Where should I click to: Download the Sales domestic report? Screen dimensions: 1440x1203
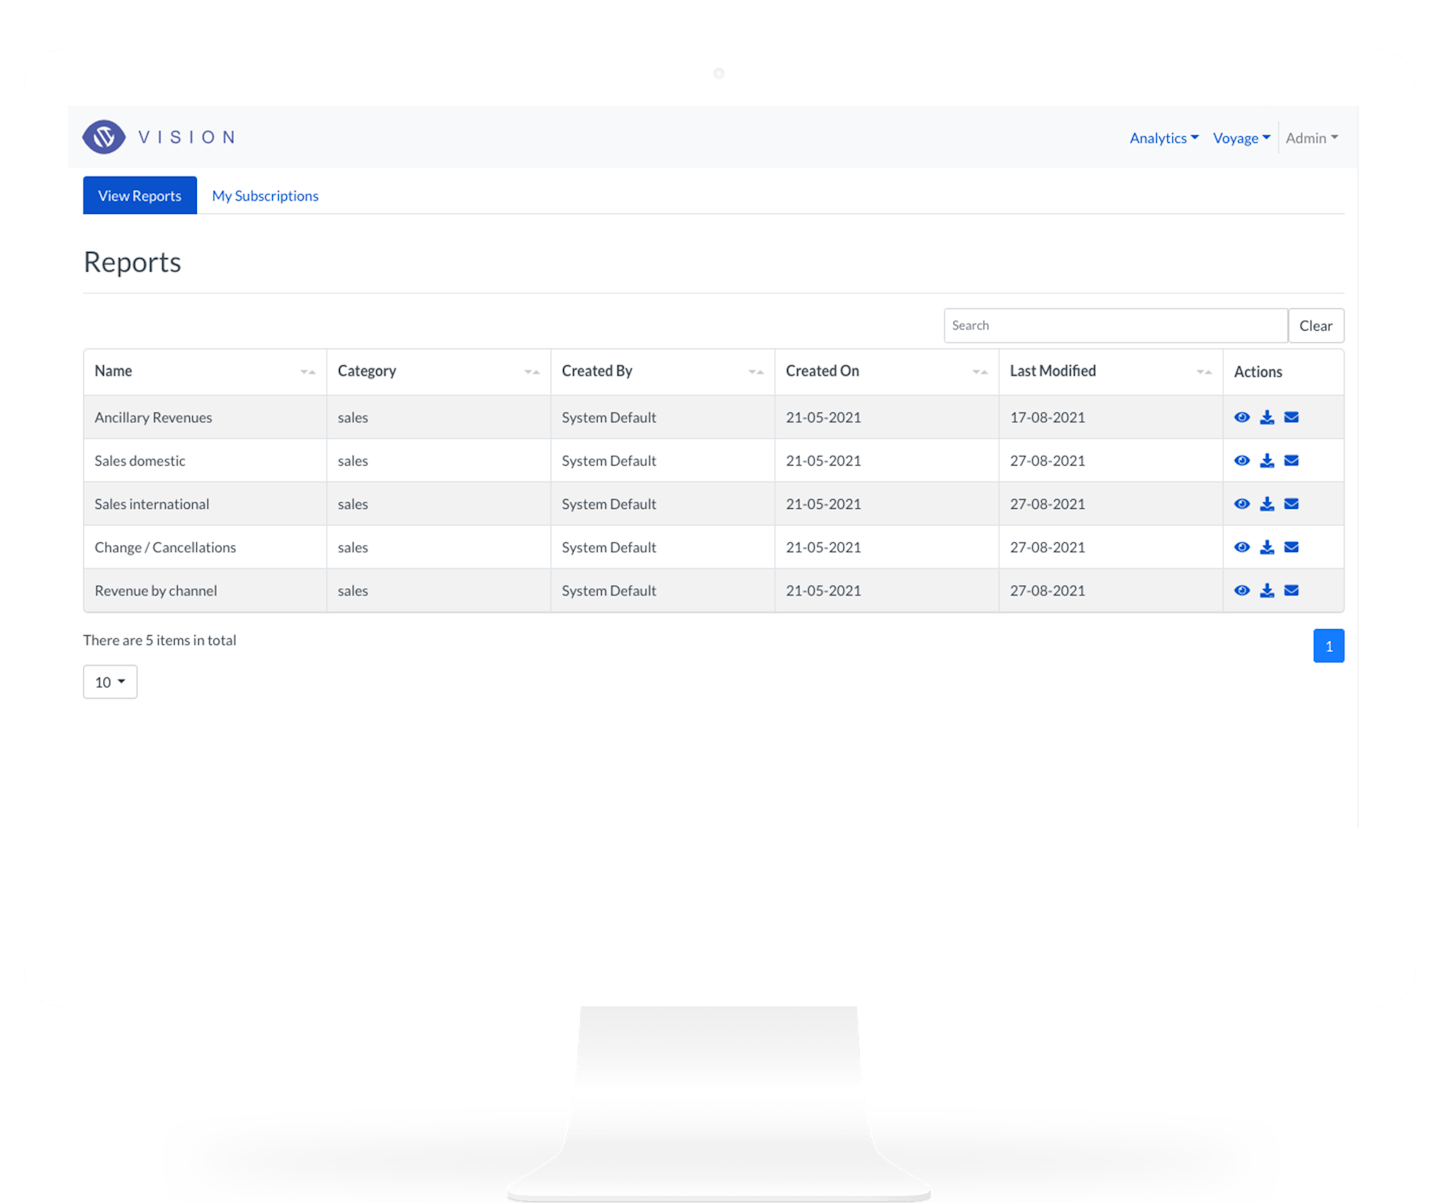pyautogui.click(x=1267, y=461)
